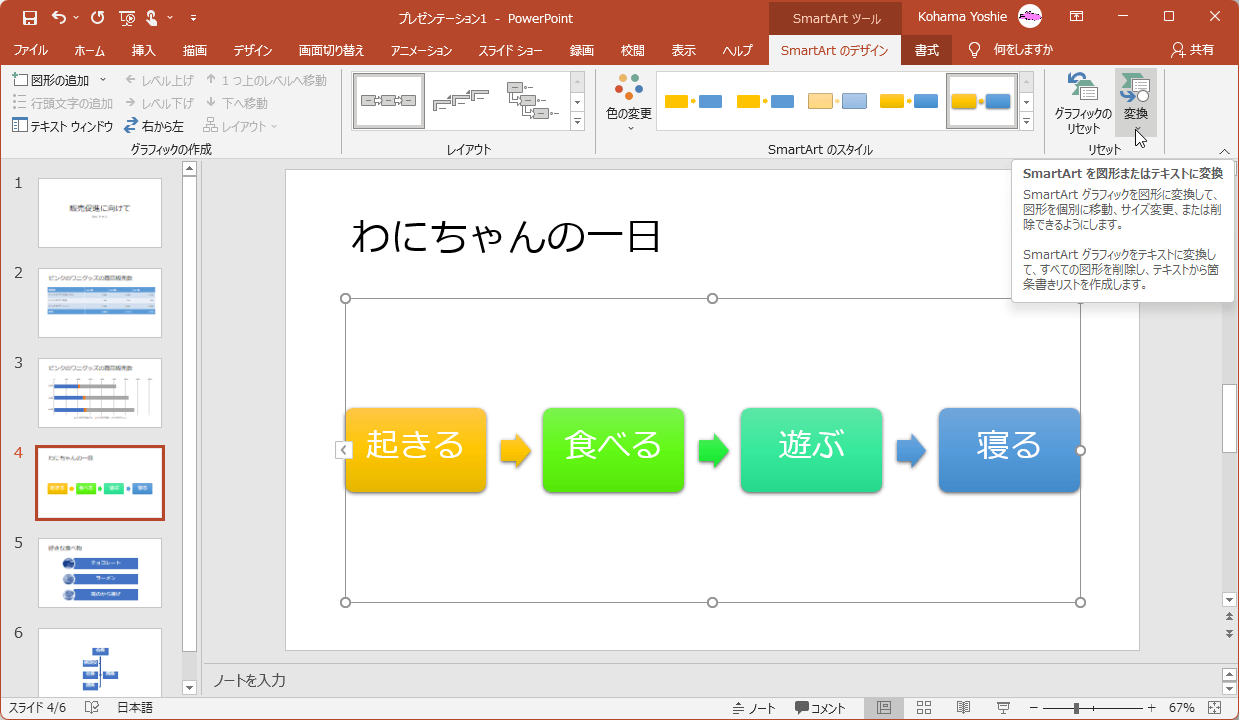Select slide 2 table thumbnail
1239x720 pixels.
(100, 303)
